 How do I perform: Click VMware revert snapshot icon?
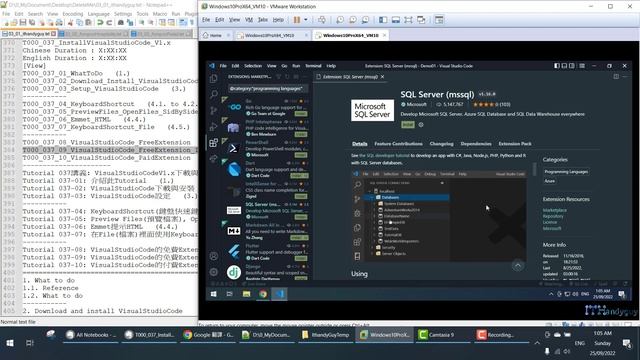coord(353,20)
